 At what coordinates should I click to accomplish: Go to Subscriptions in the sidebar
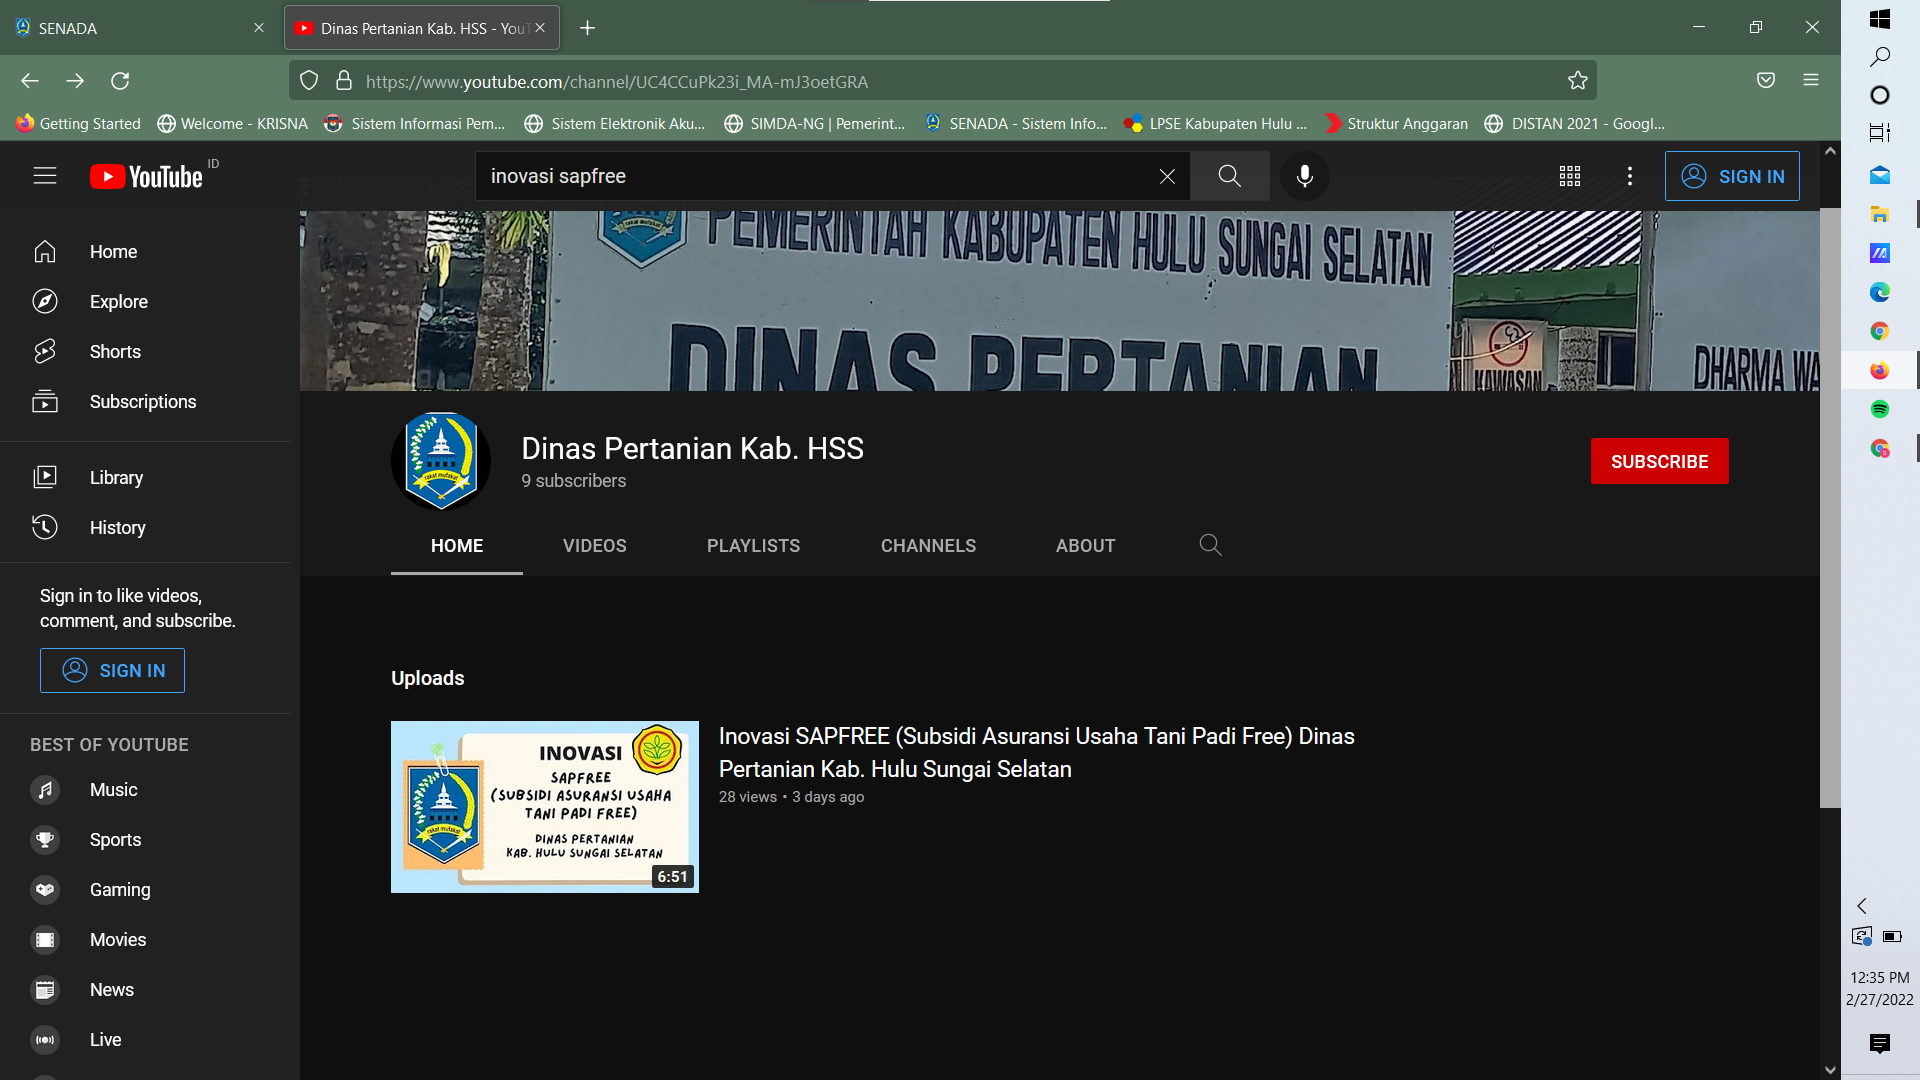(145, 402)
